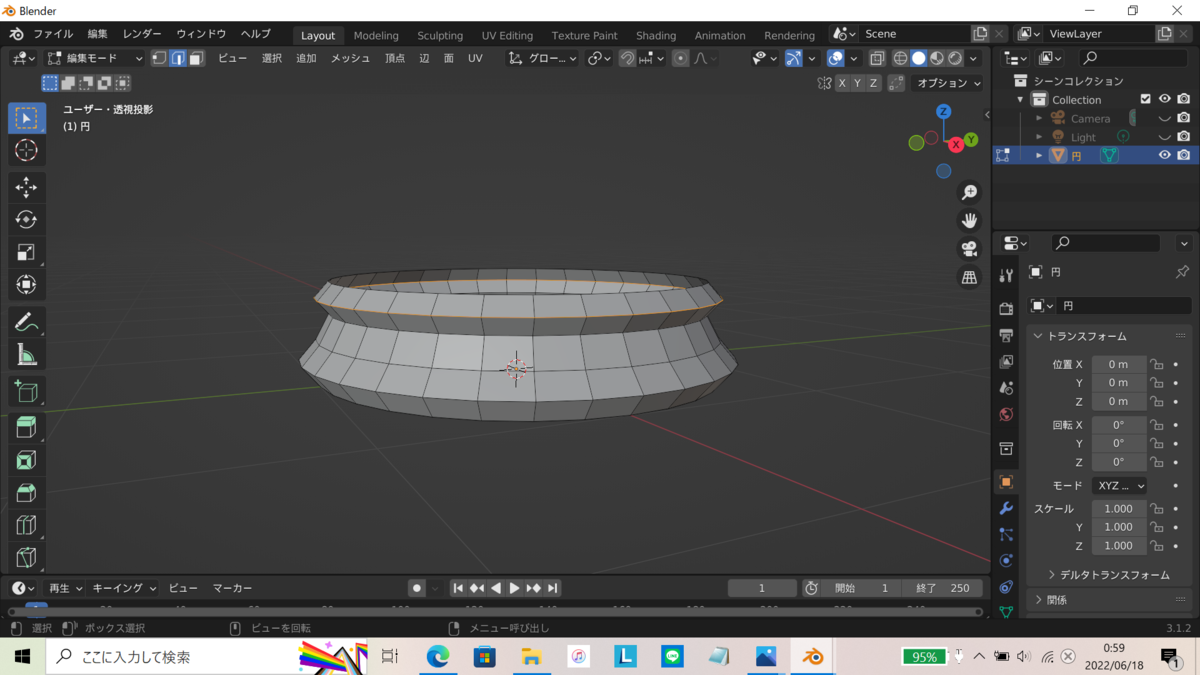Screen dimensions: 1200x675
Task: Toggle mirror X axis button
Action: pos(842,83)
